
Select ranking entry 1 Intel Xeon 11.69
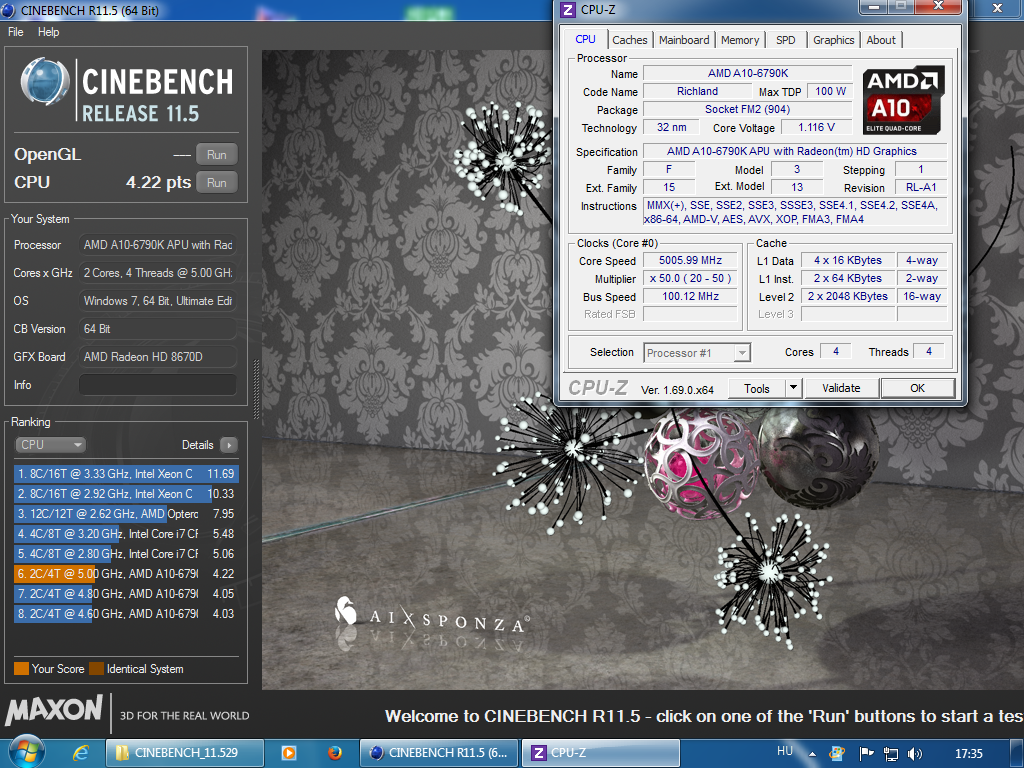125,474
